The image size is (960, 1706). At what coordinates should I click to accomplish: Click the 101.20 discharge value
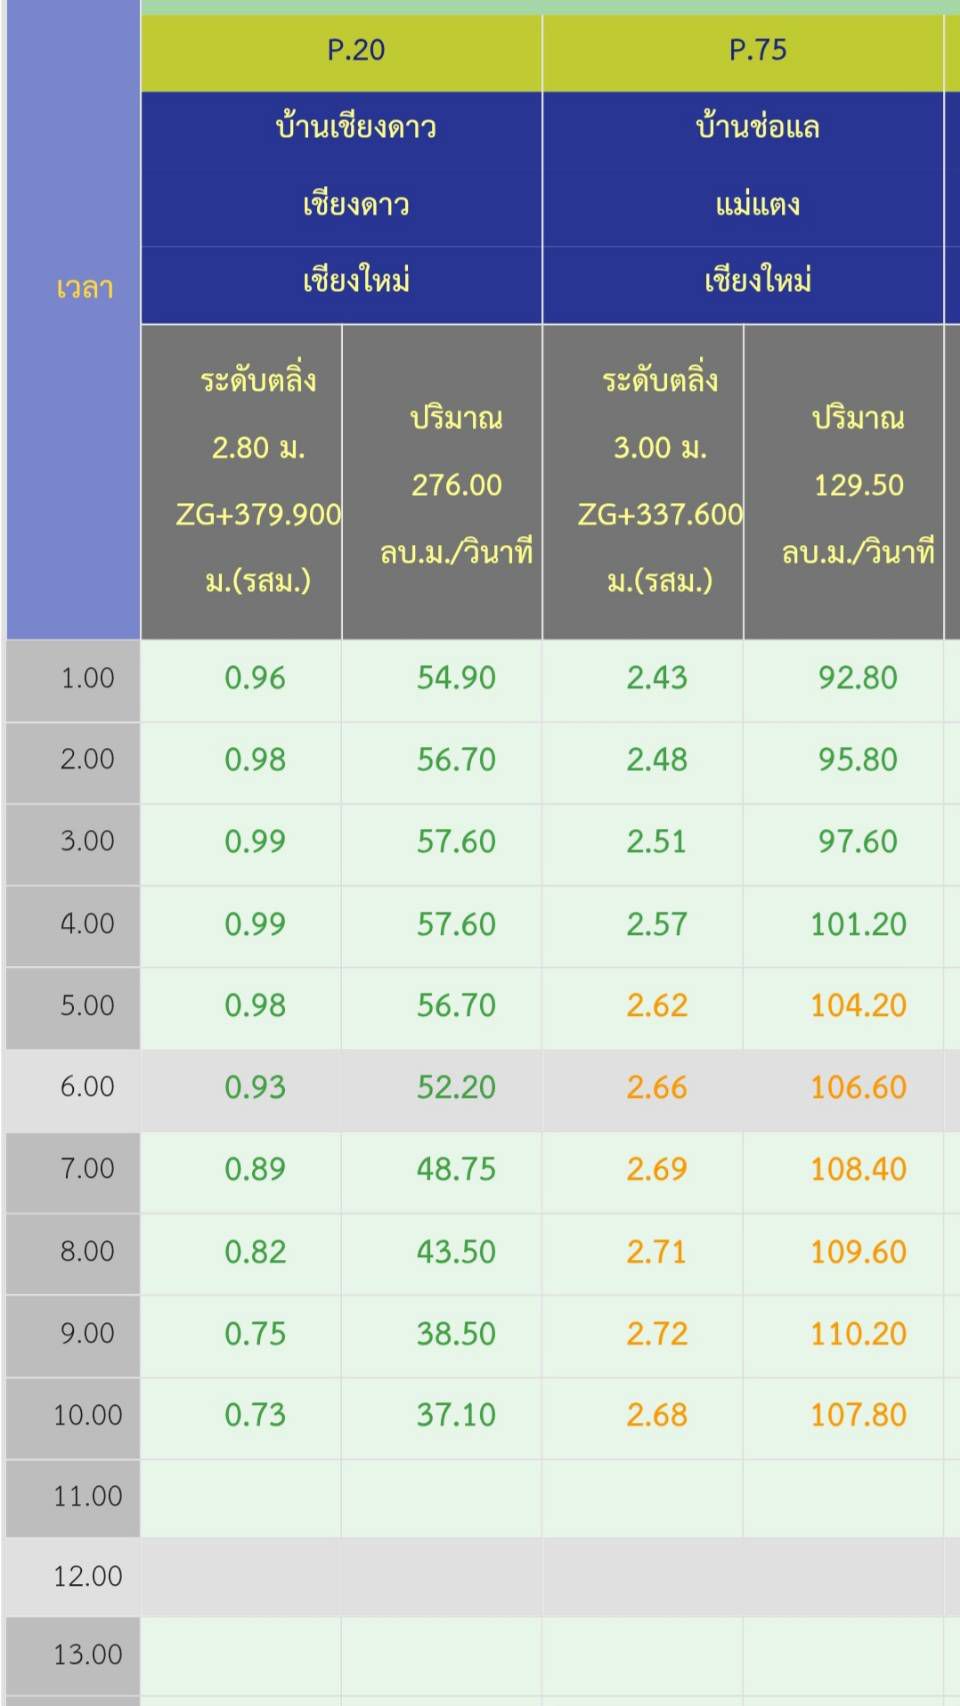click(858, 924)
